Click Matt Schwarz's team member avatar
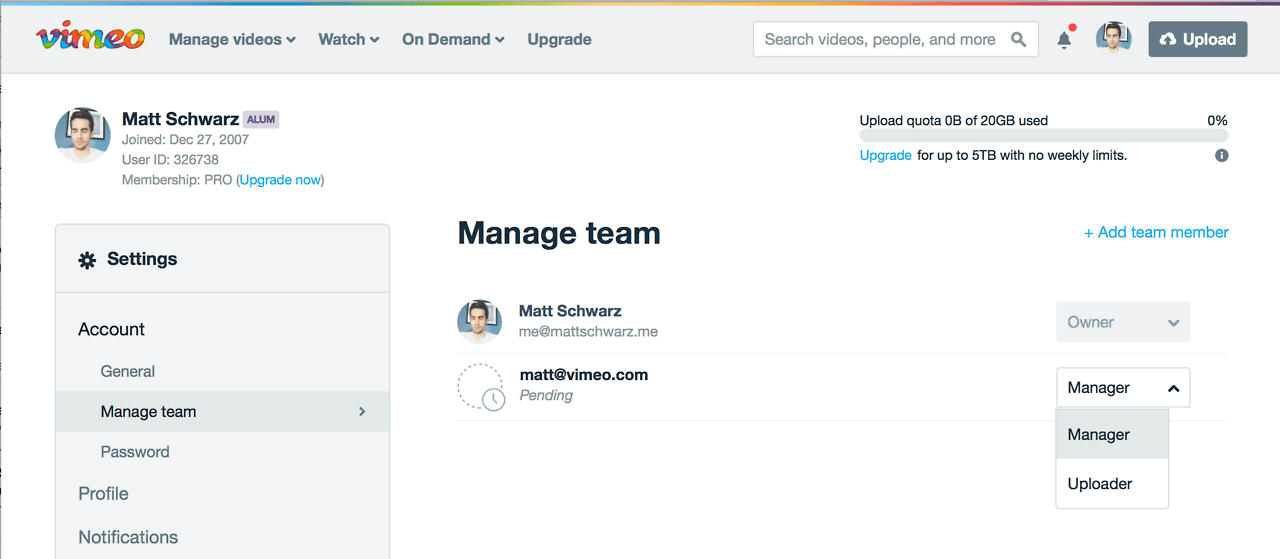The image size is (1280, 559). (x=479, y=321)
